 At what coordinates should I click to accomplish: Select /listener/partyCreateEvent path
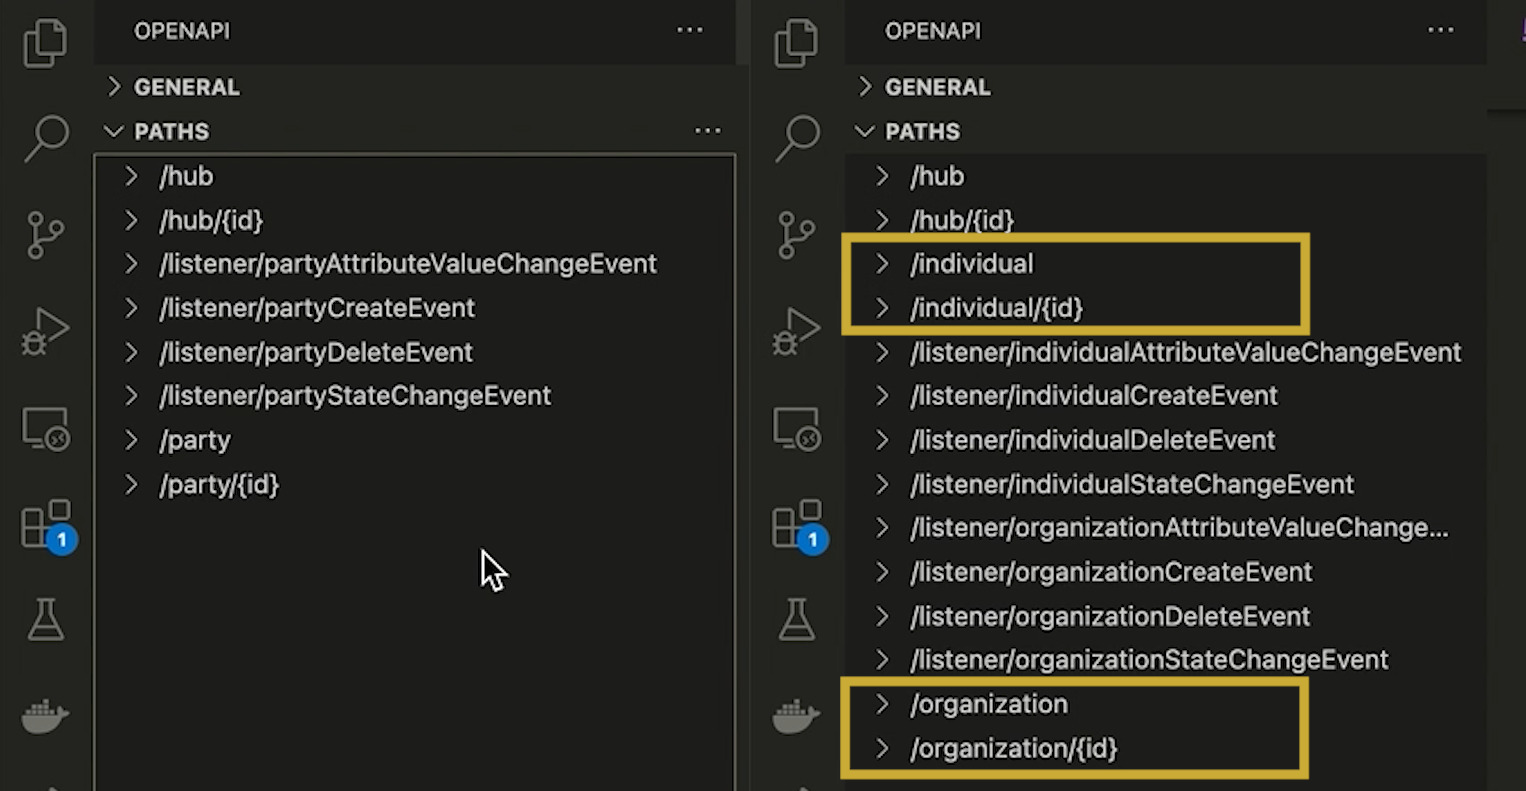click(x=317, y=308)
